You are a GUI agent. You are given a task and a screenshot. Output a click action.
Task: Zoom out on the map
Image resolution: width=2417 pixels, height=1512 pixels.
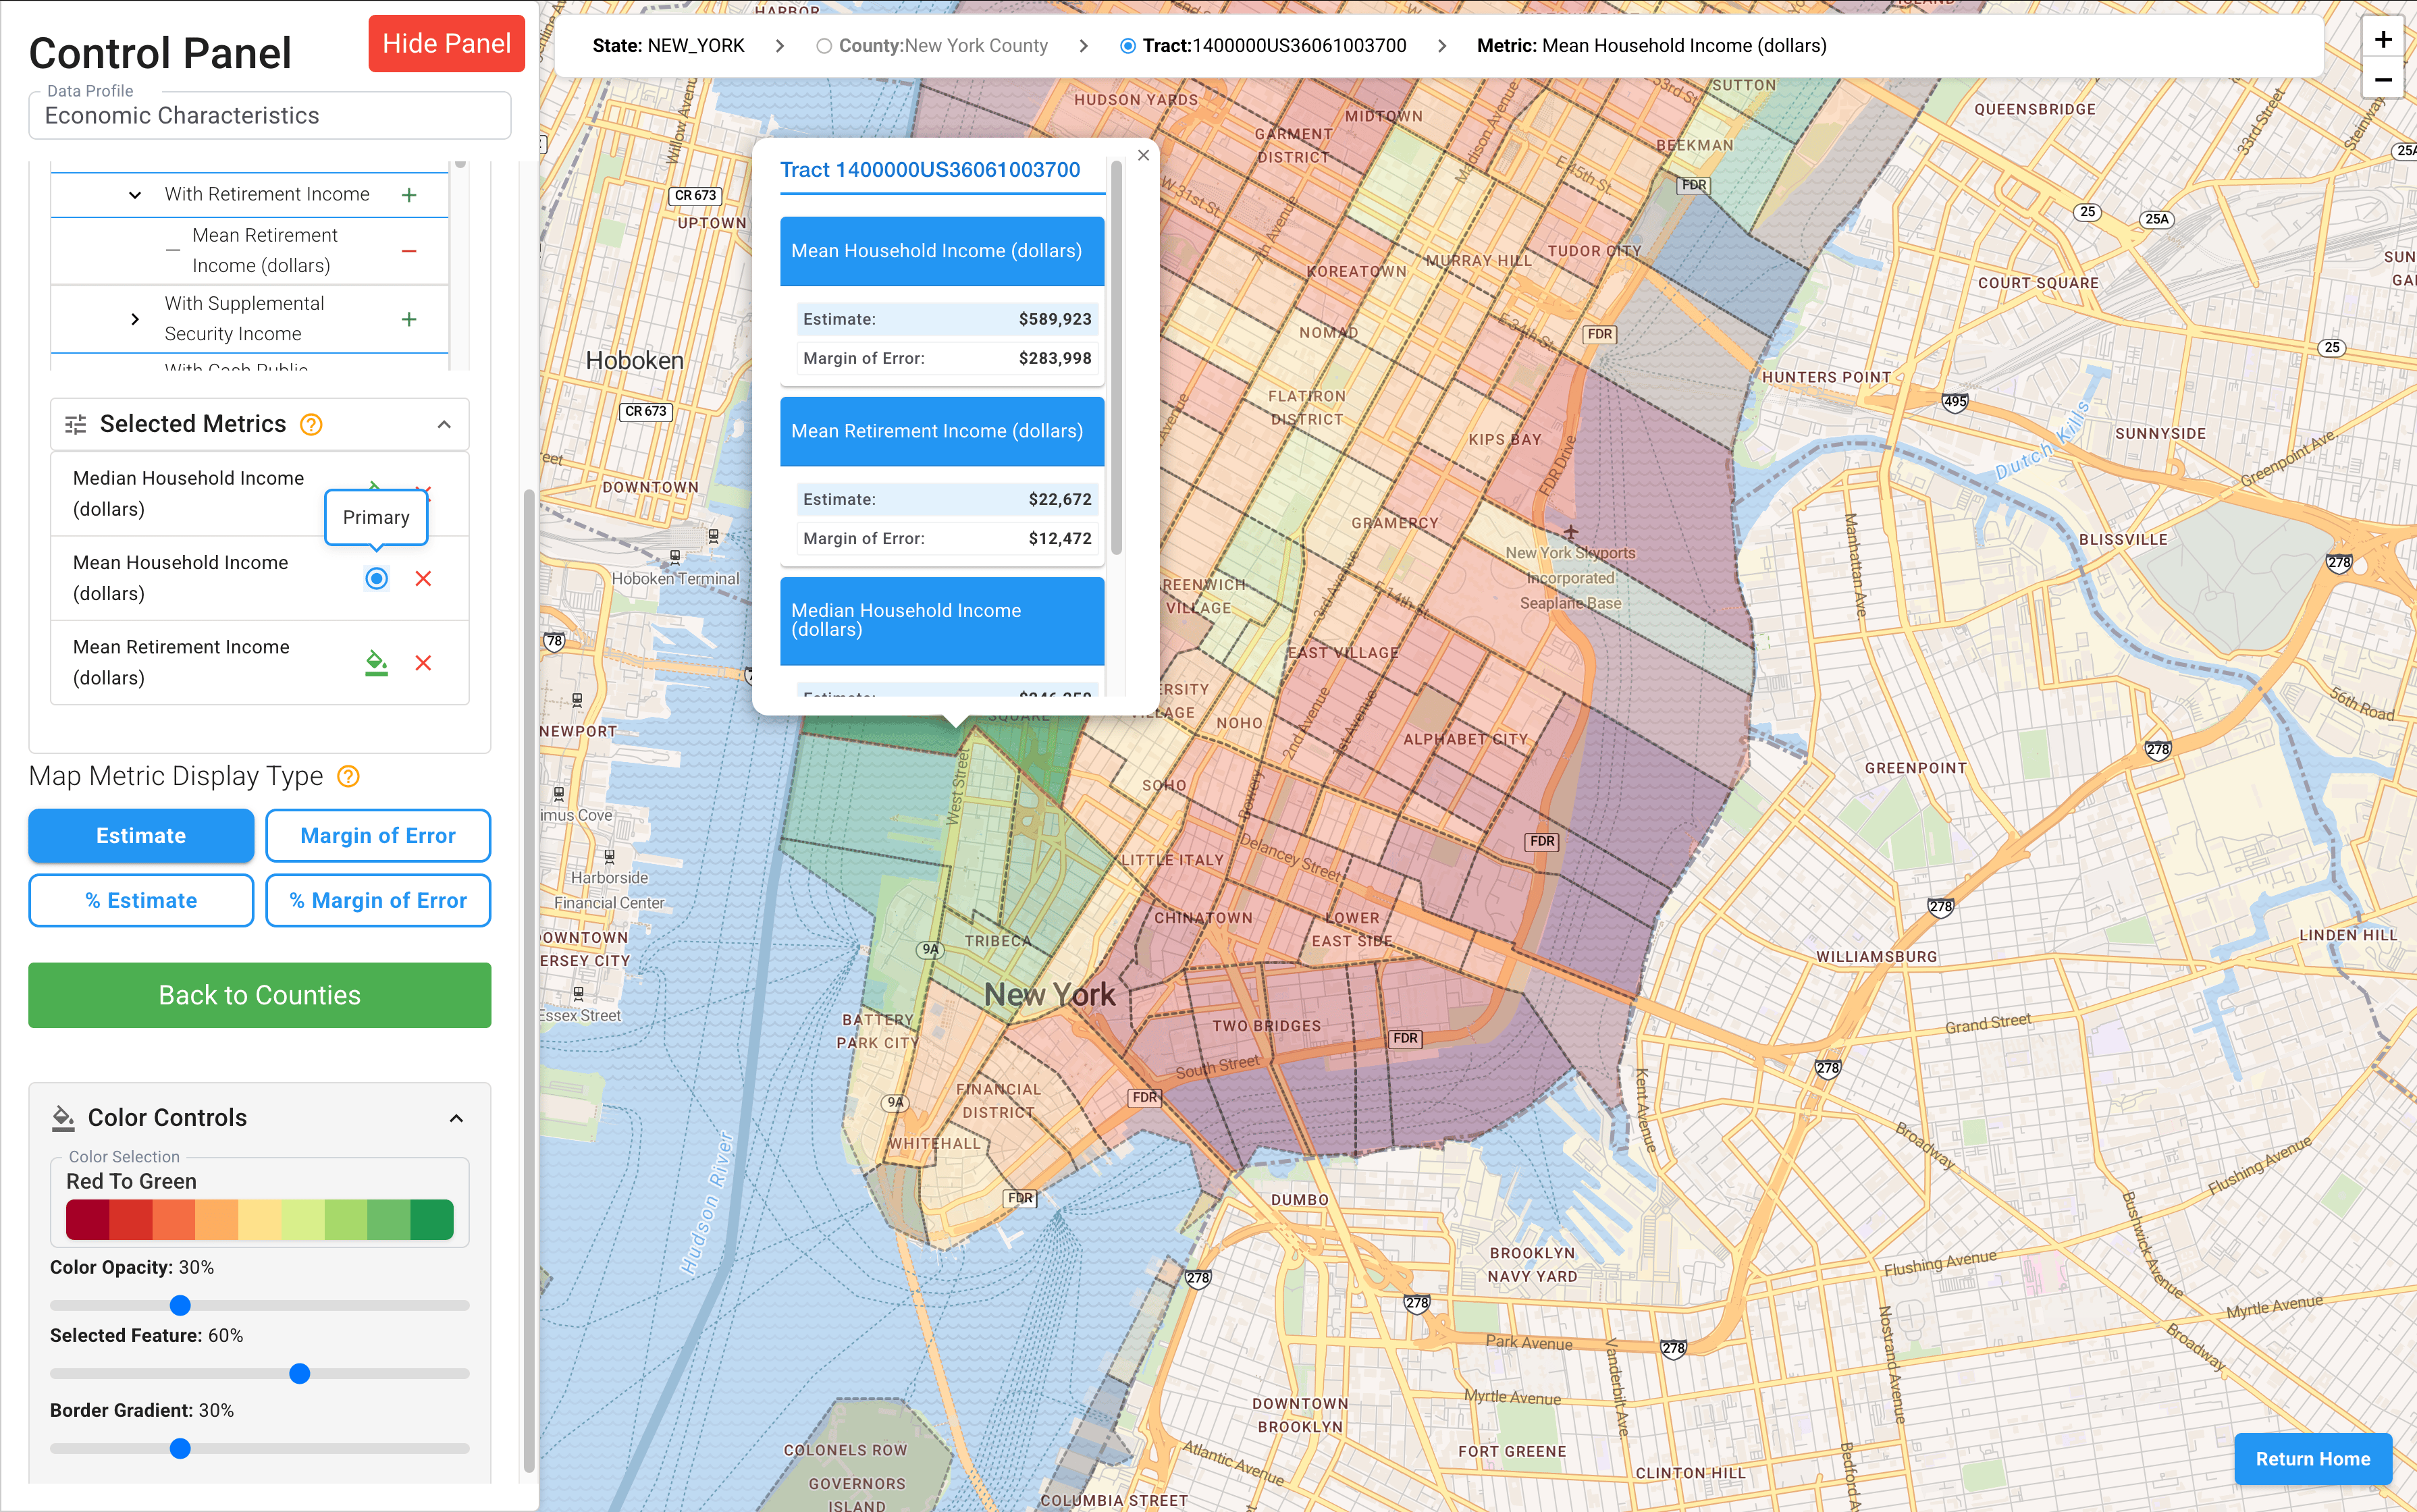[x=2383, y=79]
